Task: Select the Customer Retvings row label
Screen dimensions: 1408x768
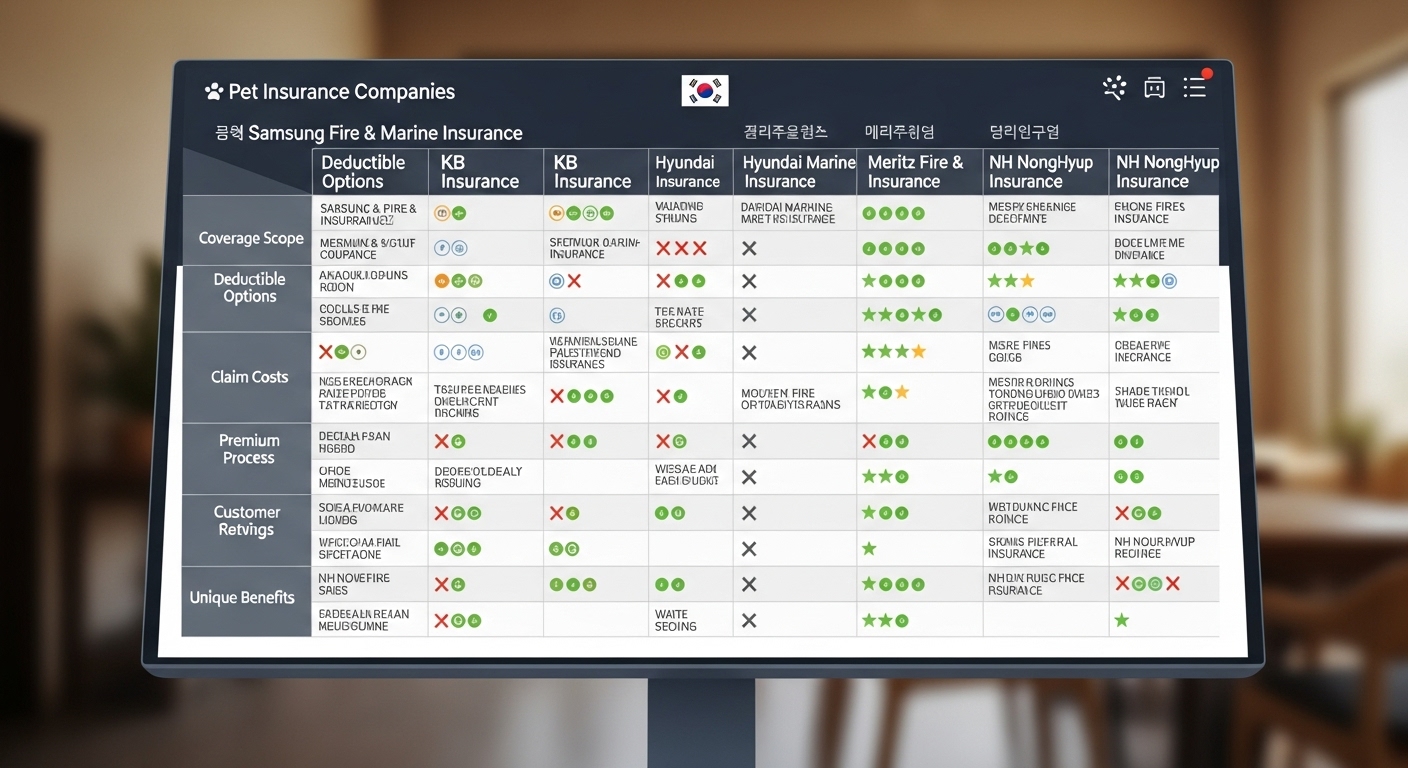Action: coord(246,521)
